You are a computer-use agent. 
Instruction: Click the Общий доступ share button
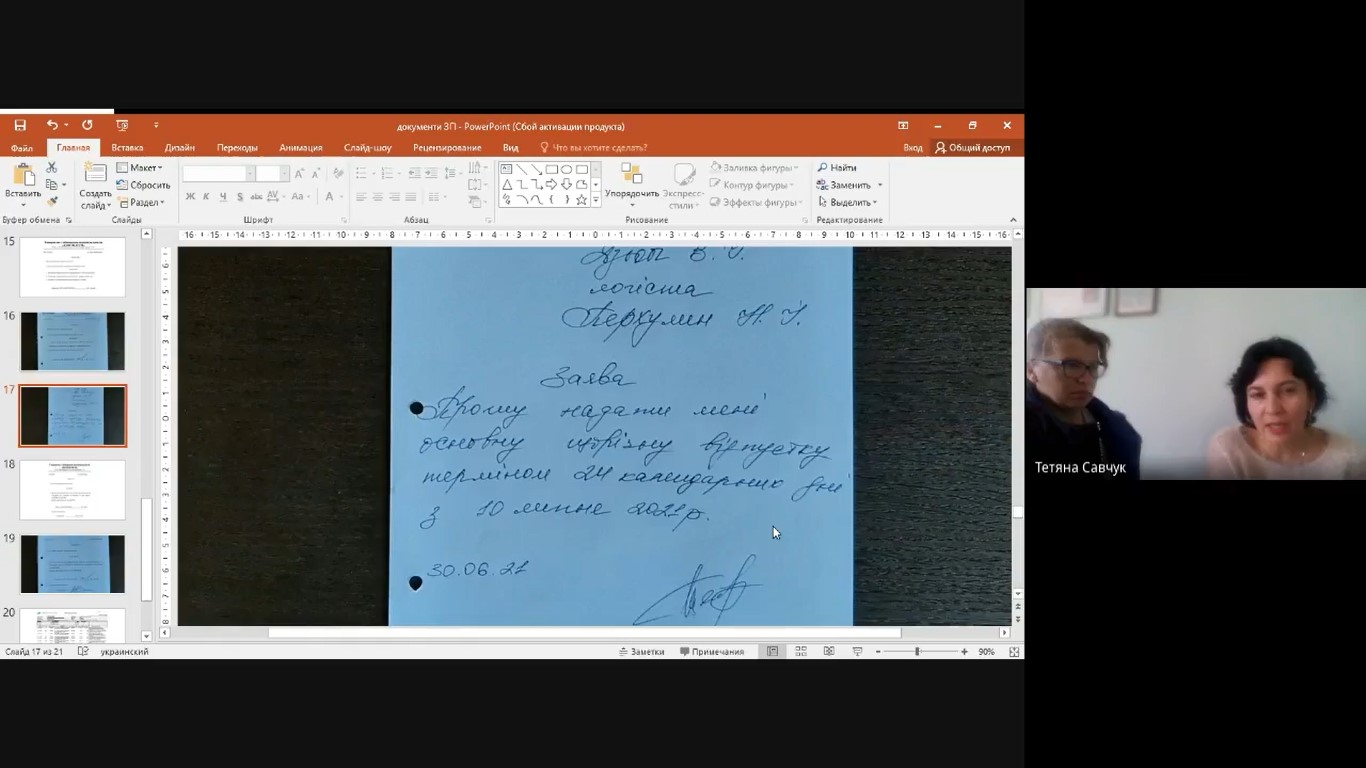(972, 148)
